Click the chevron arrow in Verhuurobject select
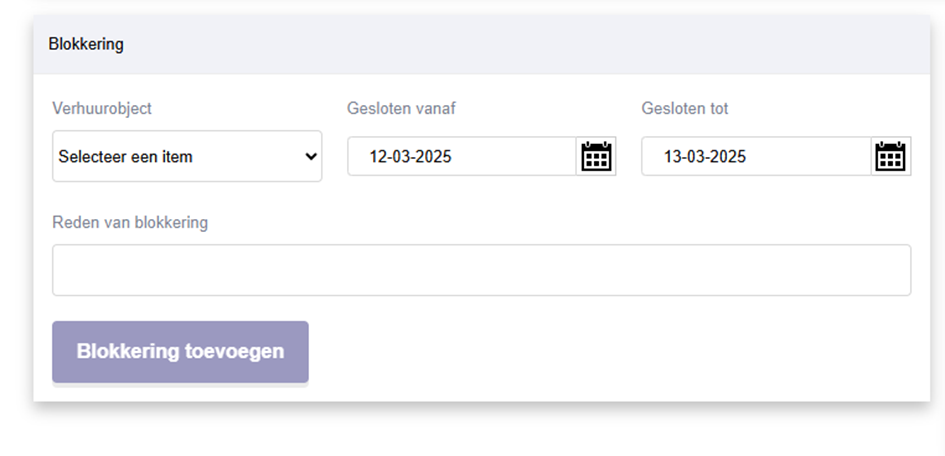The height and width of the screenshot is (456, 945). [x=311, y=157]
